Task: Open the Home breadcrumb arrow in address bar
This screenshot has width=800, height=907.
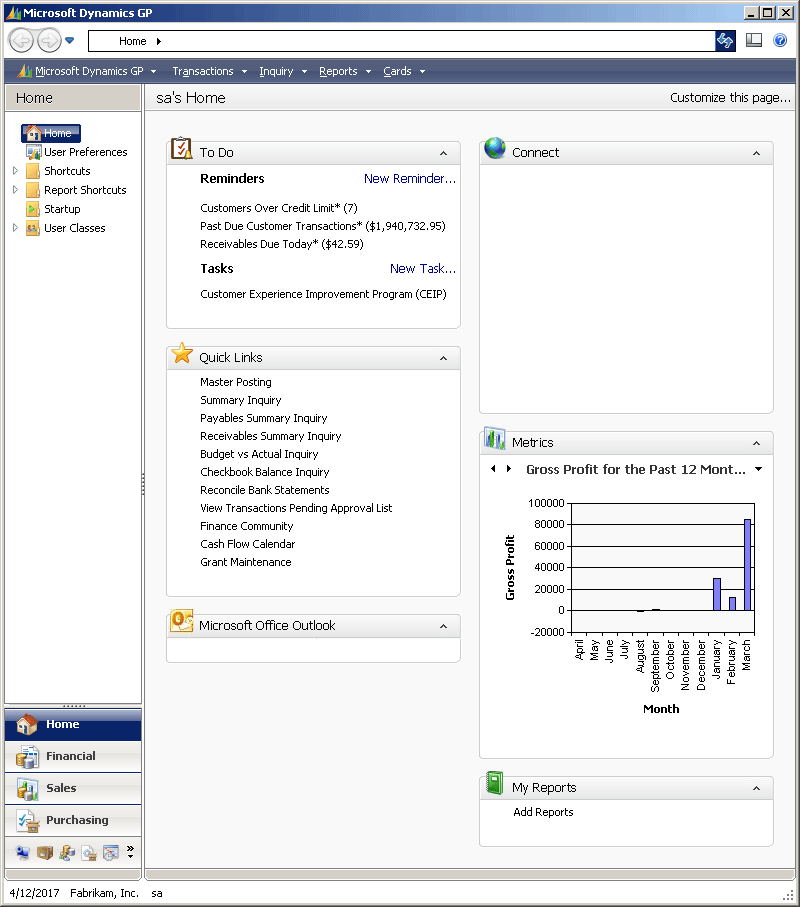Action: click(158, 41)
